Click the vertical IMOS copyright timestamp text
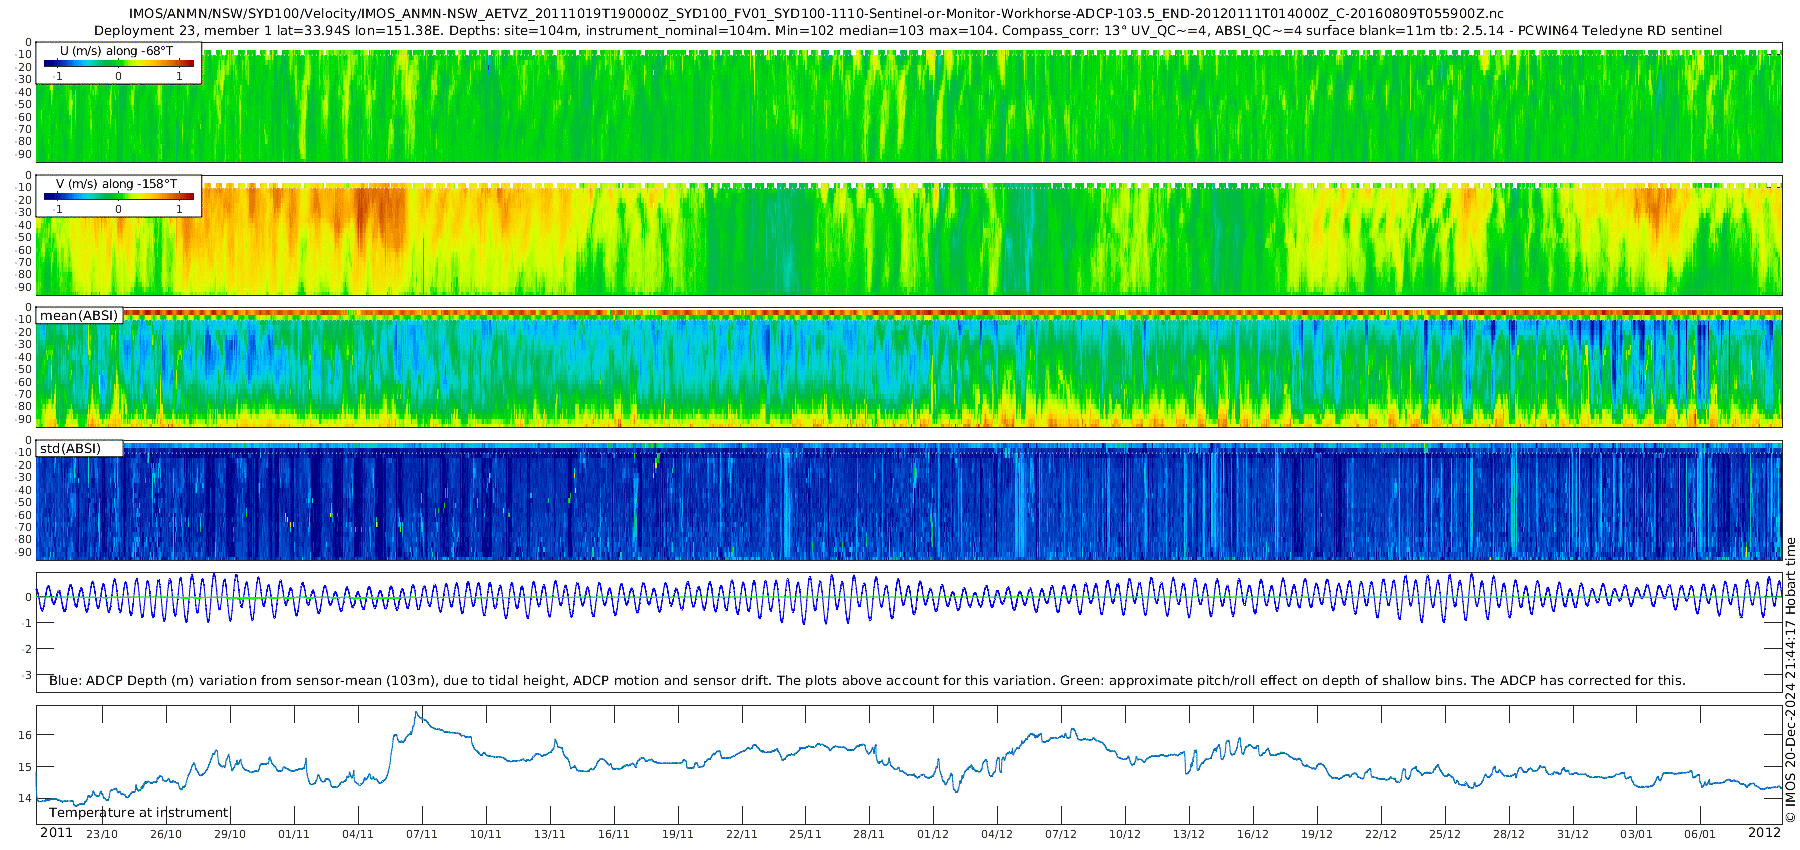The image size is (1800, 850). pyautogui.click(x=1790, y=680)
